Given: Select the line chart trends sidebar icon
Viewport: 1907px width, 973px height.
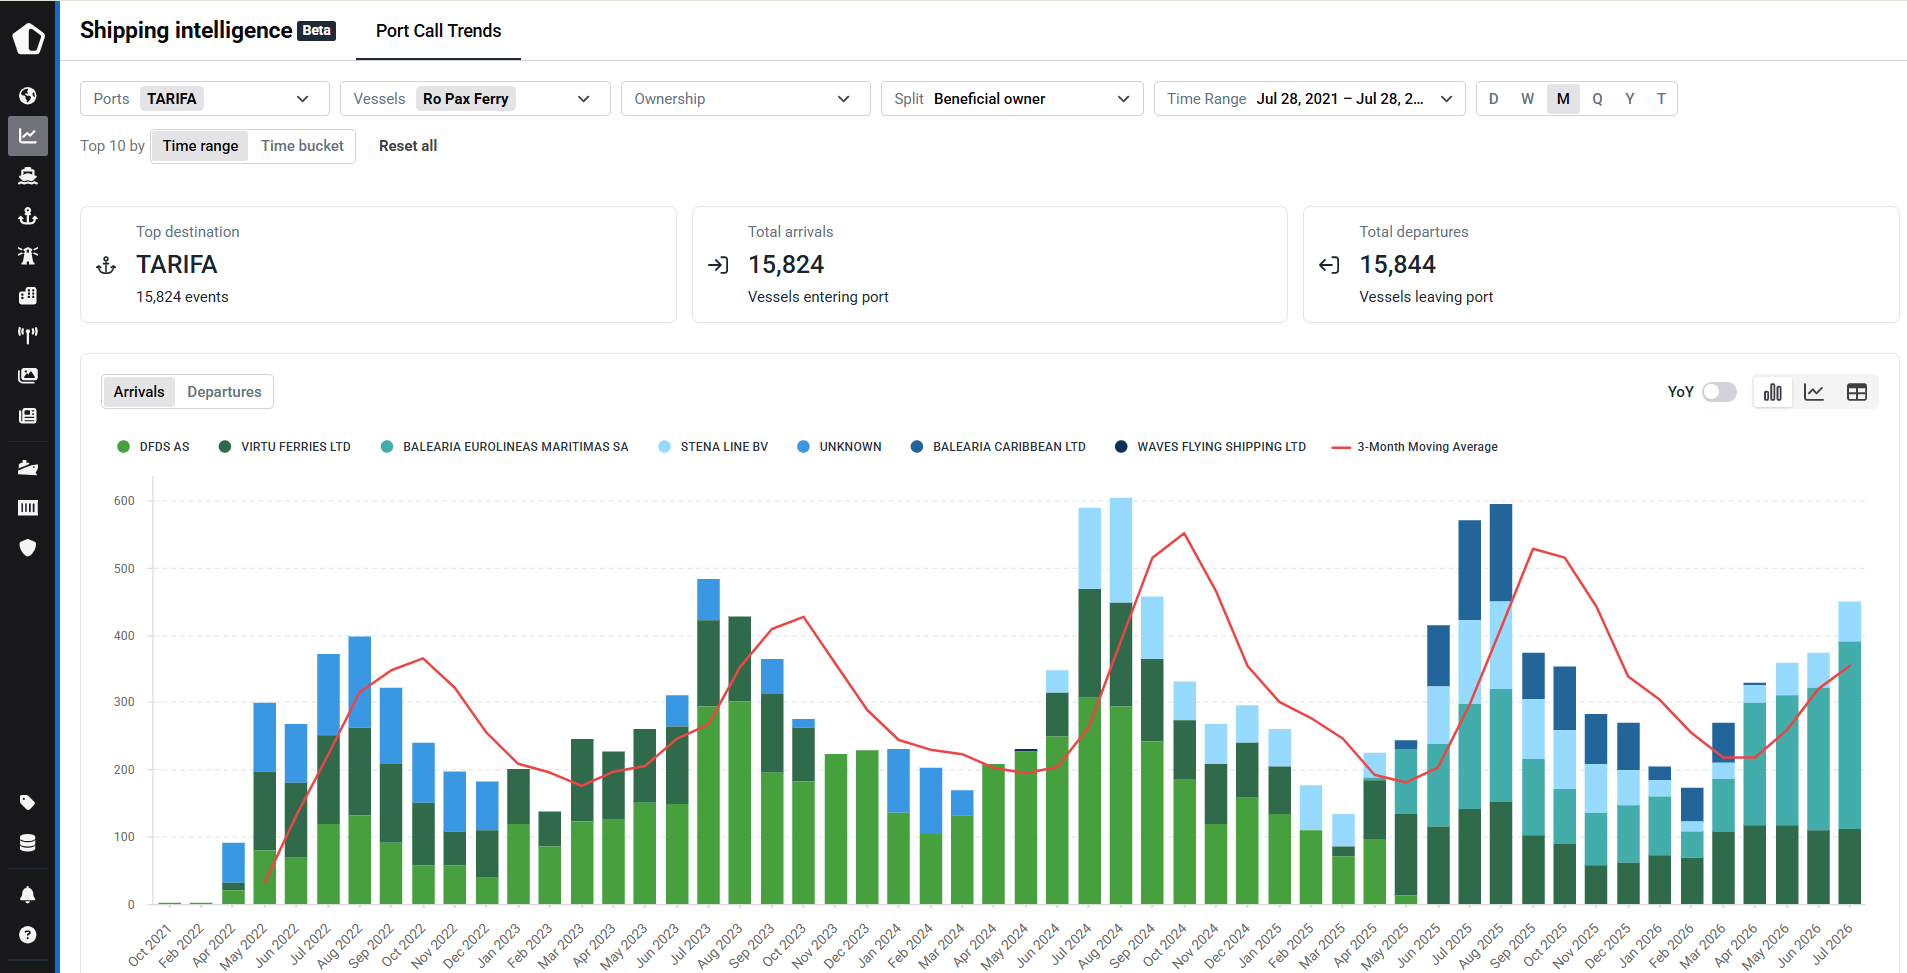Looking at the screenshot, I should (x=28, y=136).
